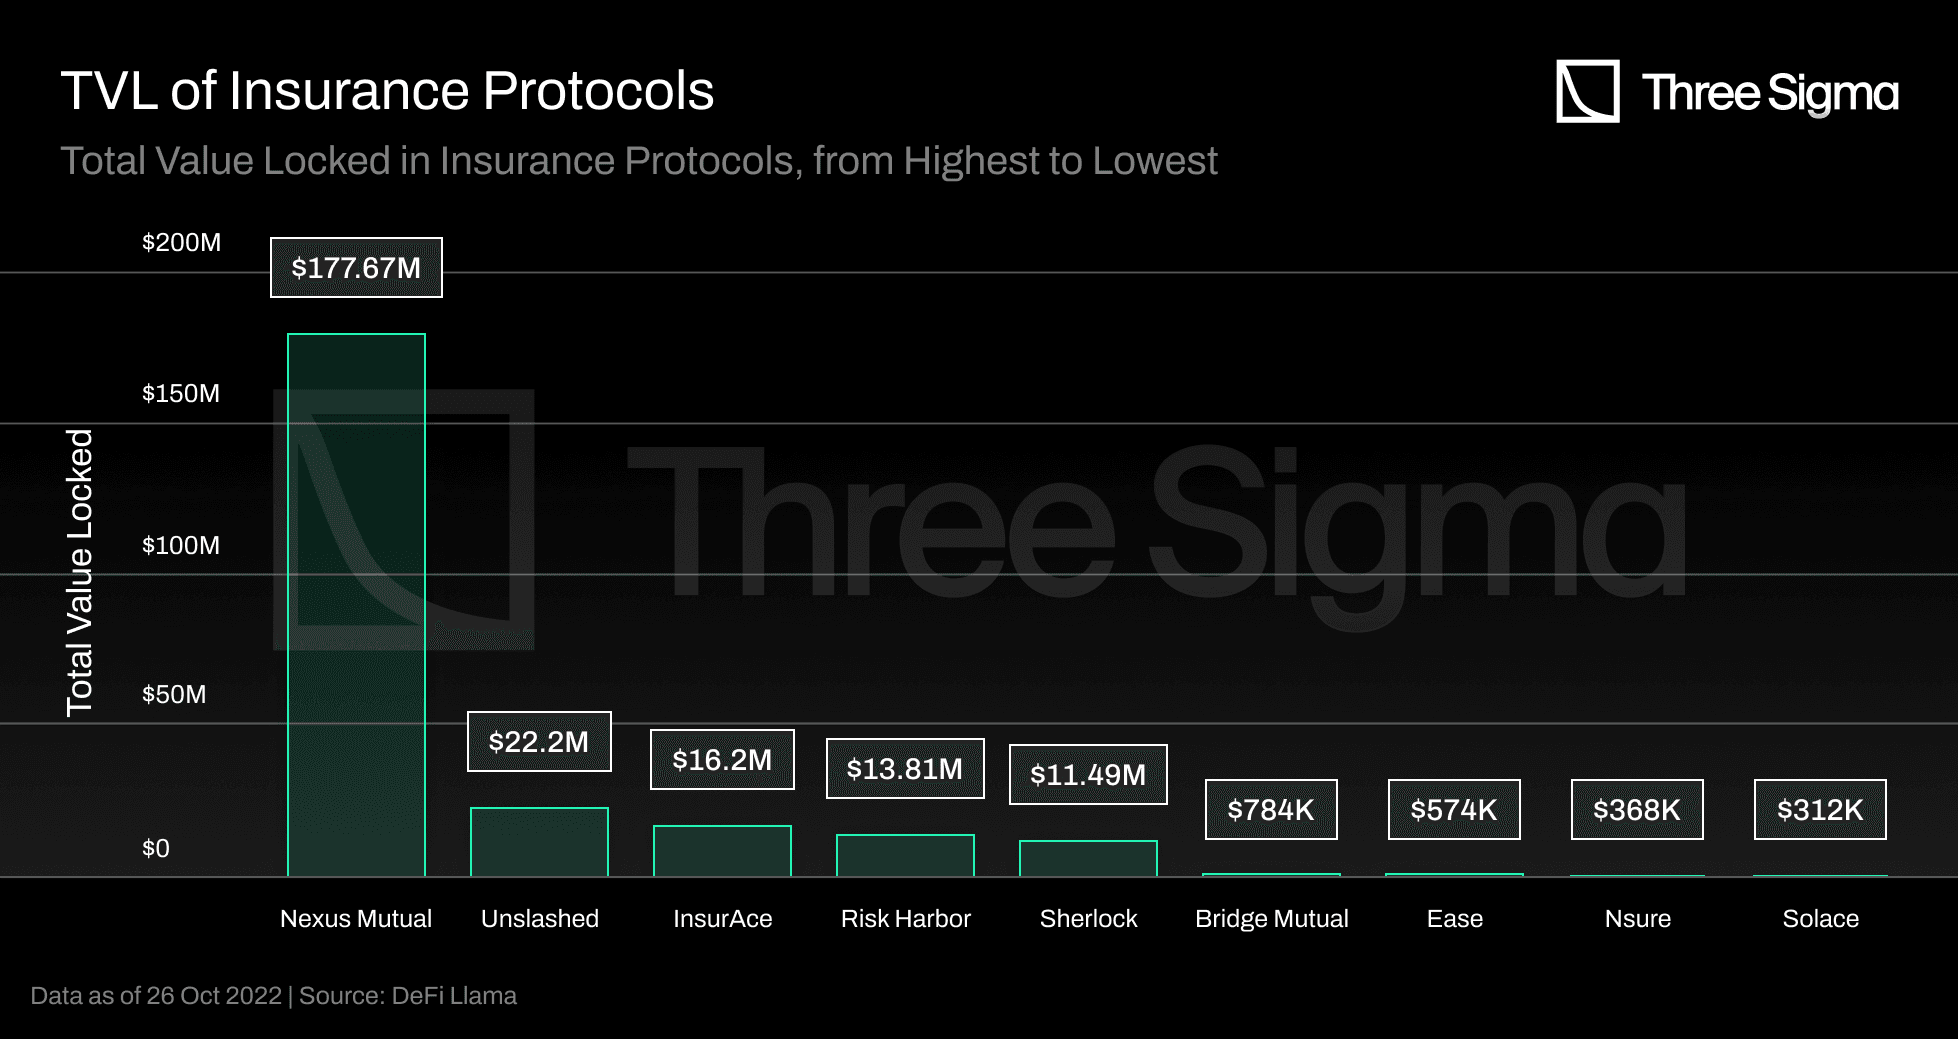
Task: Click the $177.67M value label
Action: [x=356, y=268]
